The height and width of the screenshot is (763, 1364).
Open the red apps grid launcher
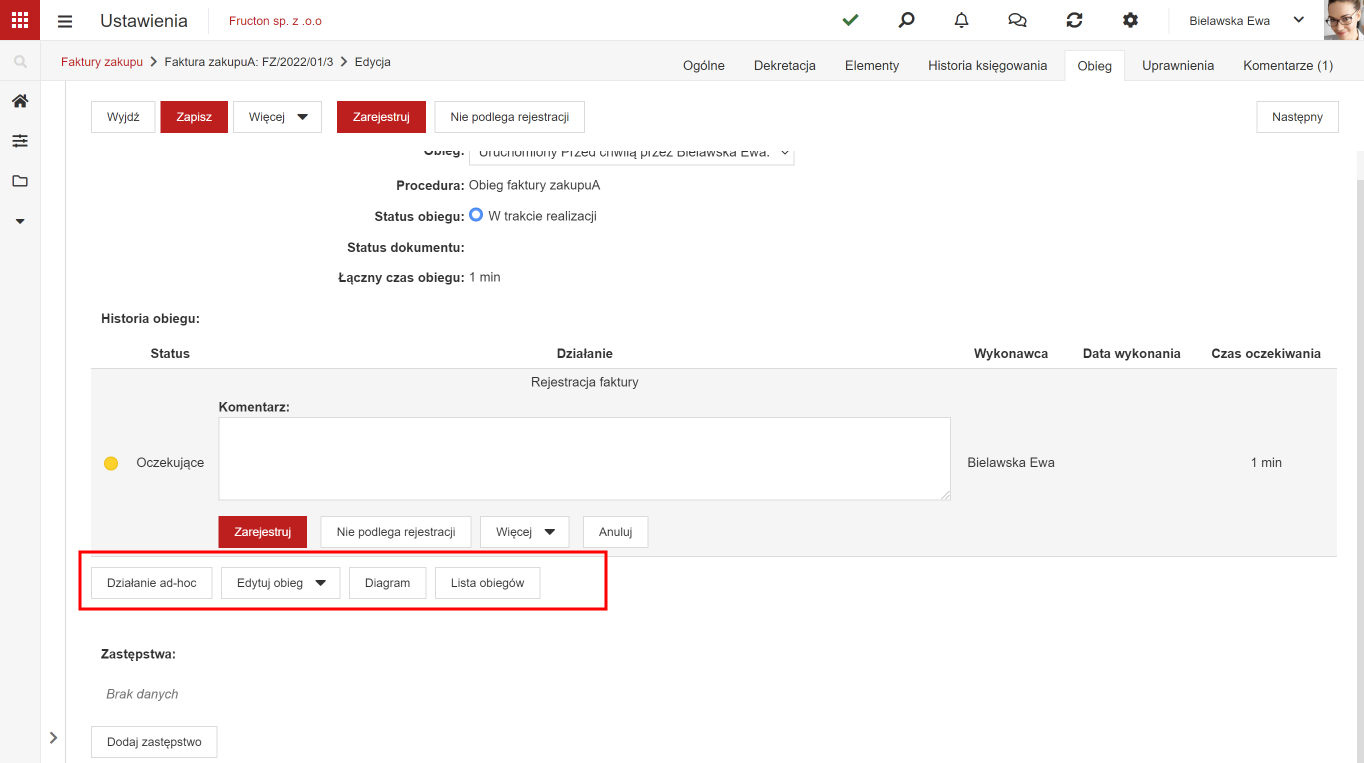pyautogui.click(x=20, y=20)
